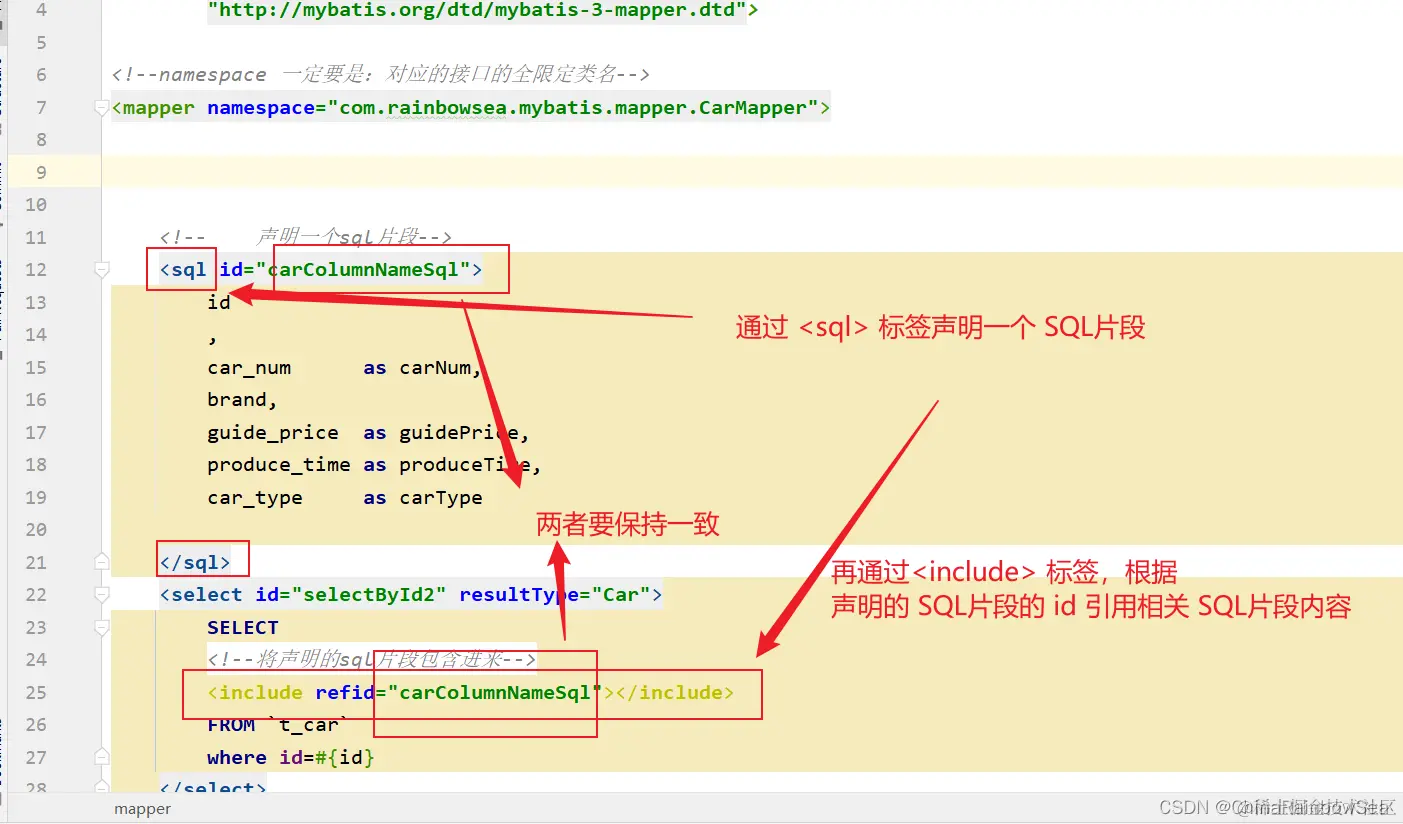
Task: Click the fold end marker at line 27
Action: 101,757
